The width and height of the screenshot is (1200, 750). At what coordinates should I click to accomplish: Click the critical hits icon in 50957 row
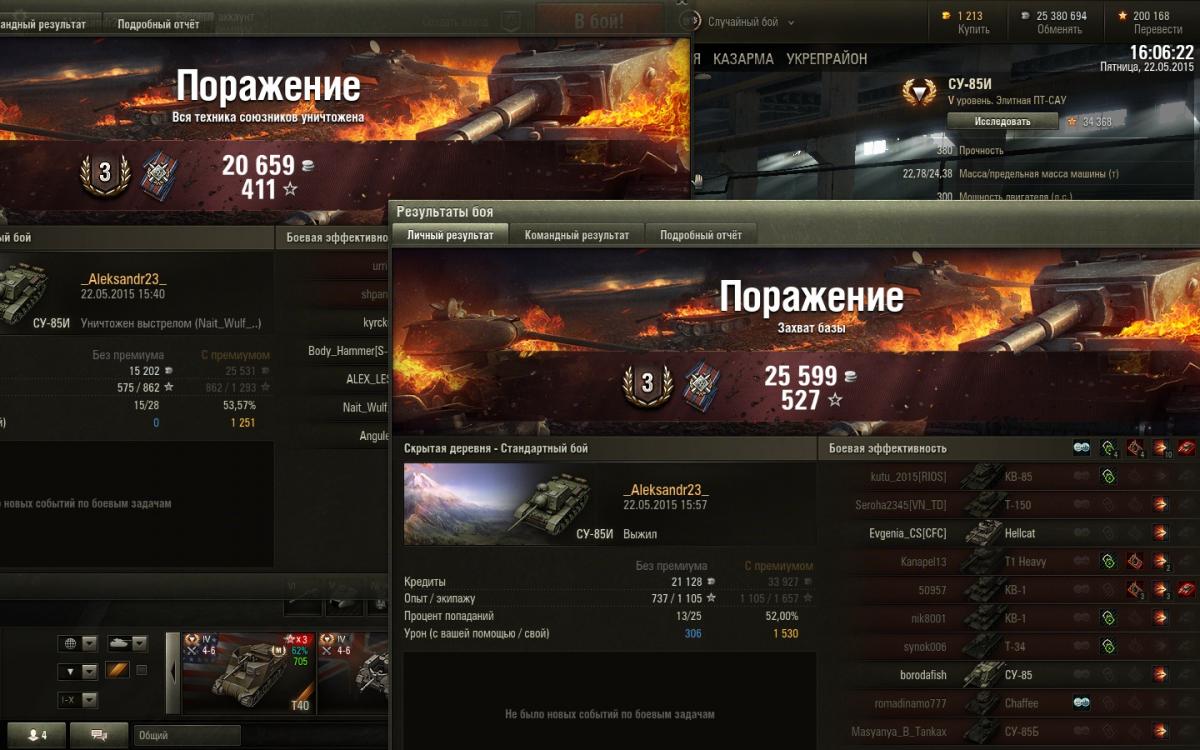click(1135, 590)
